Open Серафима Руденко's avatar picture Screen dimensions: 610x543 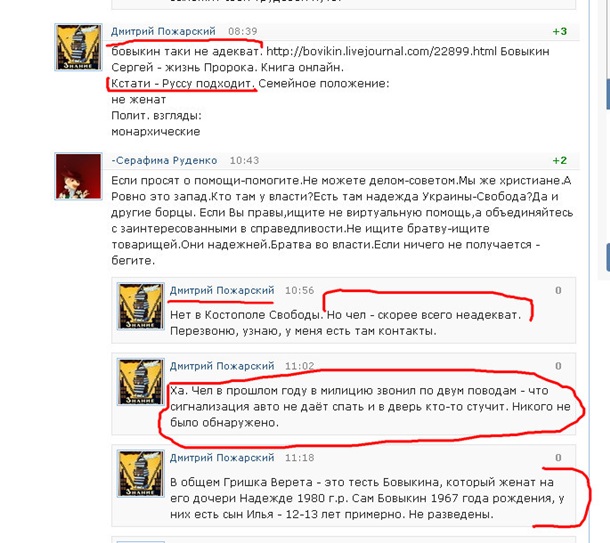pyautogui.click(x=78, y=176)
